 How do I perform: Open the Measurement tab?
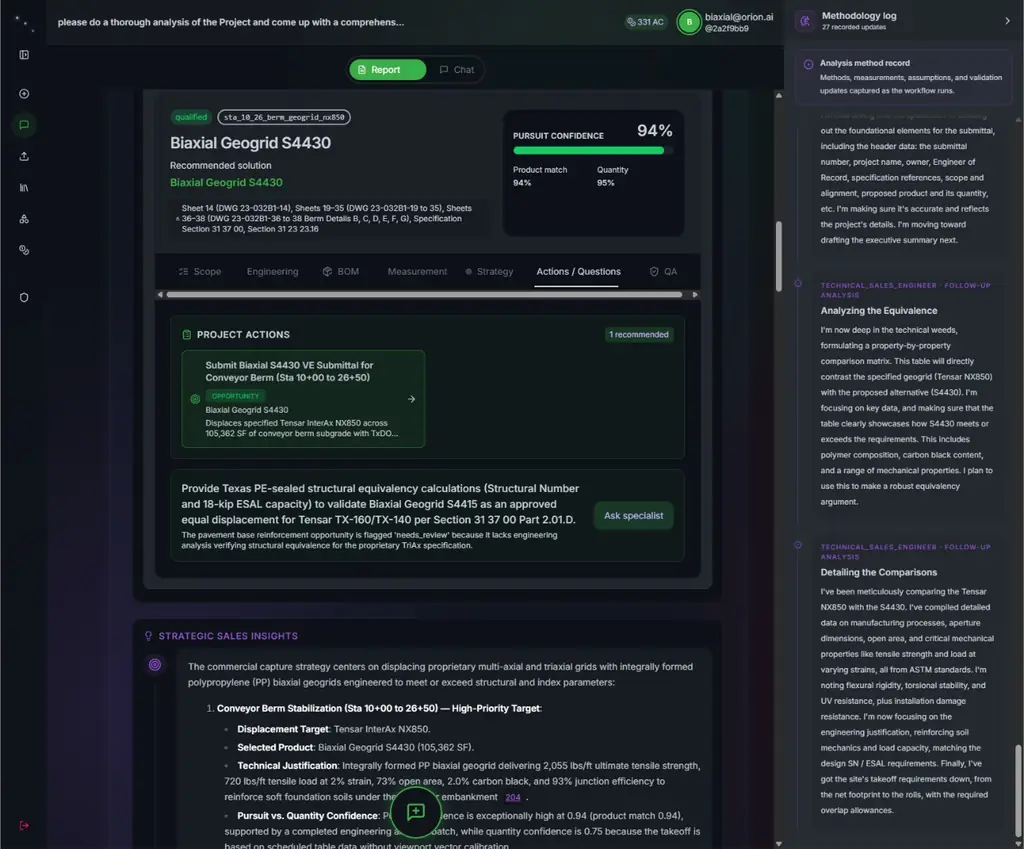(417, 272)
